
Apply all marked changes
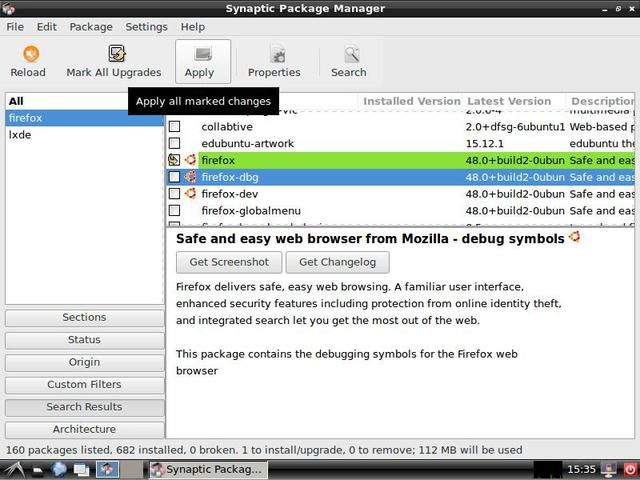point(203,62)
